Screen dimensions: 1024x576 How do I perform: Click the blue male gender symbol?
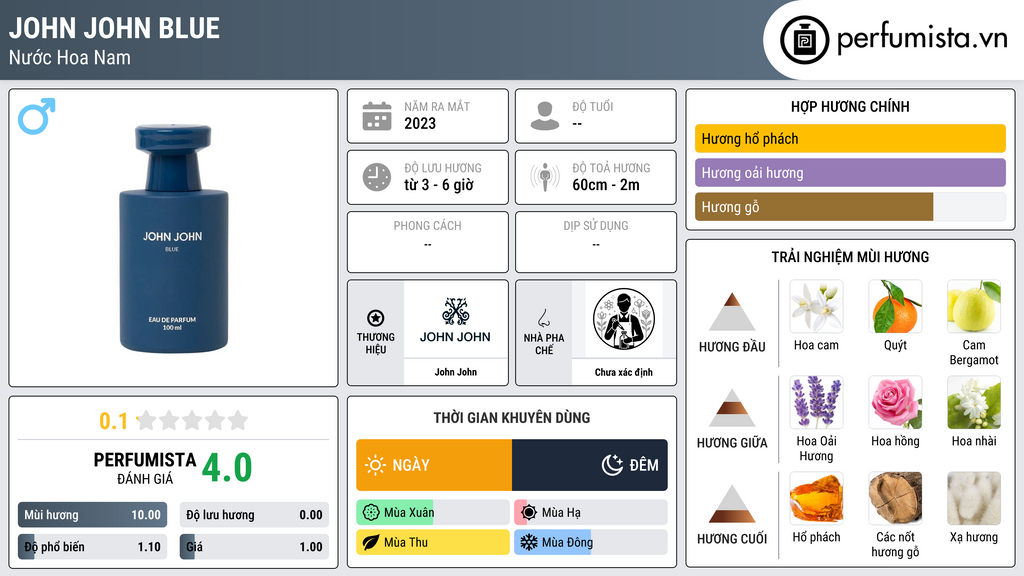click(x=37, y=116)
